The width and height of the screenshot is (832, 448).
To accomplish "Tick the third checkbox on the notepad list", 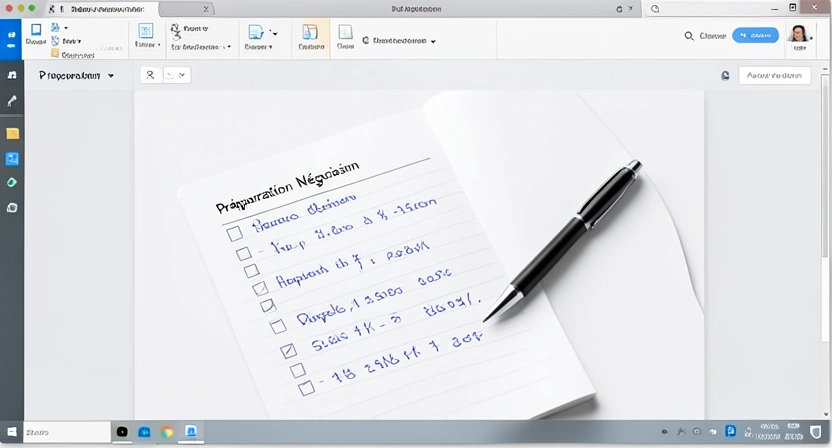I will pyautogui.click(x=252, y=271).
